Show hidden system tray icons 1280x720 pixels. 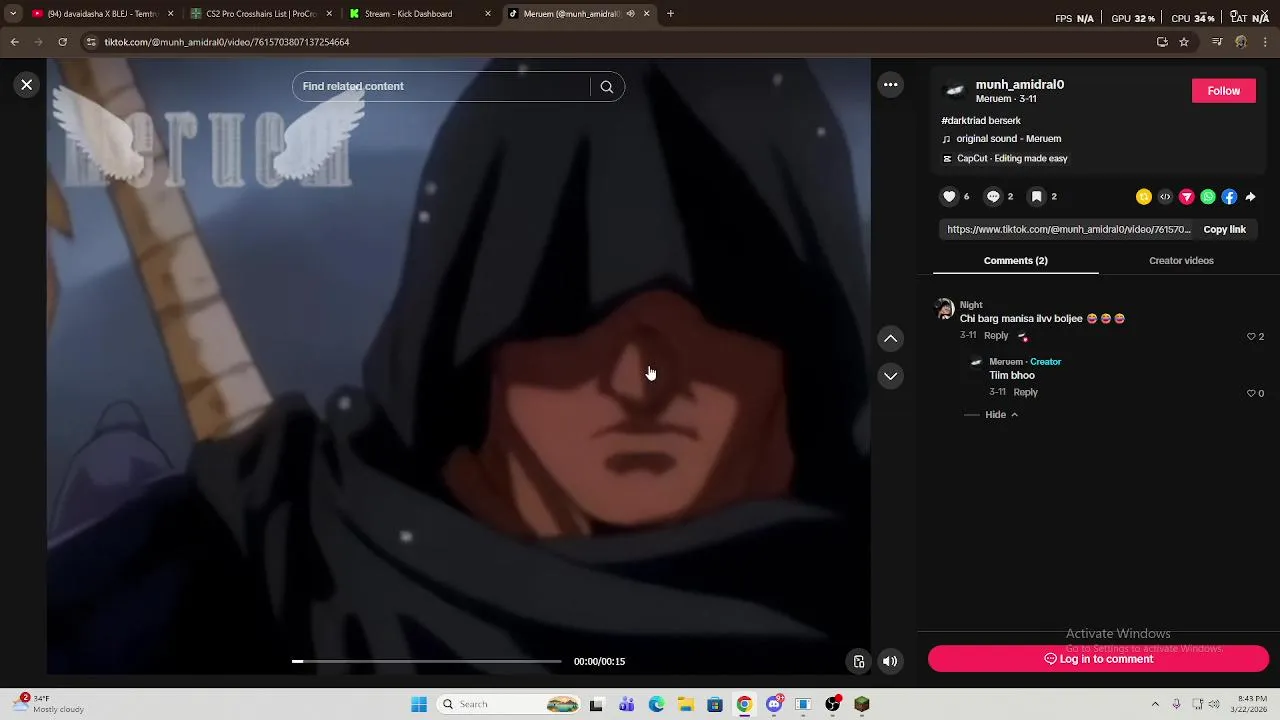click(x=1155, y=704)
